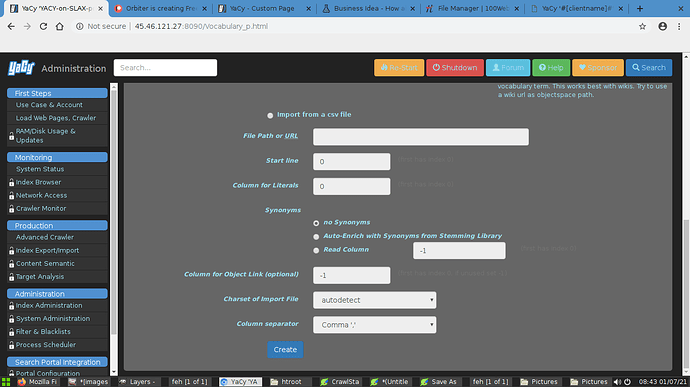This screenshot has height=387, width=690.
Task: Open the green Help button
Action: (551, 68)
